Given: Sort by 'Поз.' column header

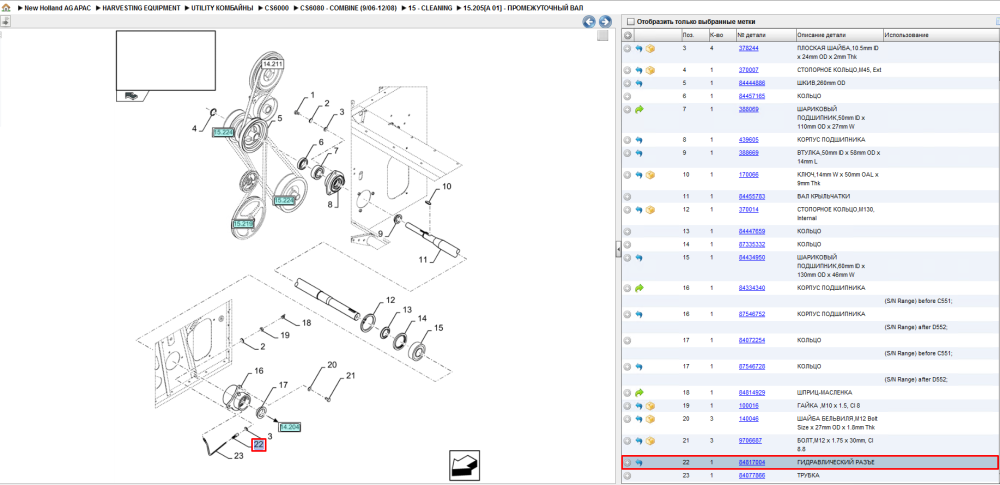Looking at the screenshot, I should click(688, 35).
